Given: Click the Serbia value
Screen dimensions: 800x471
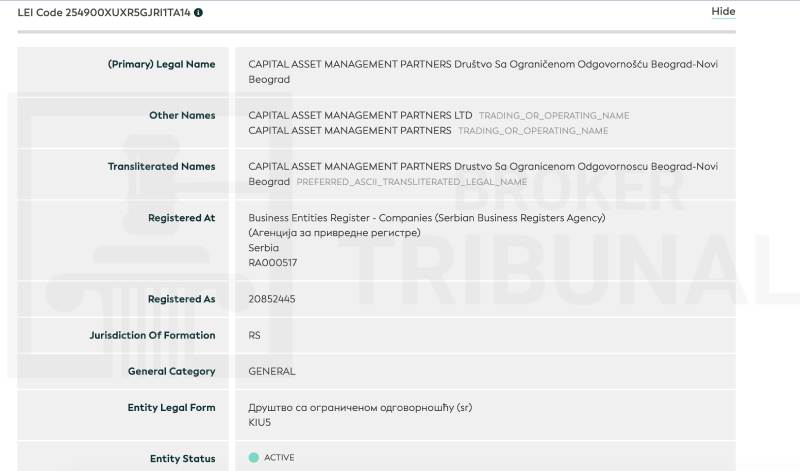Looking at the screenshot, I should 264,248.
